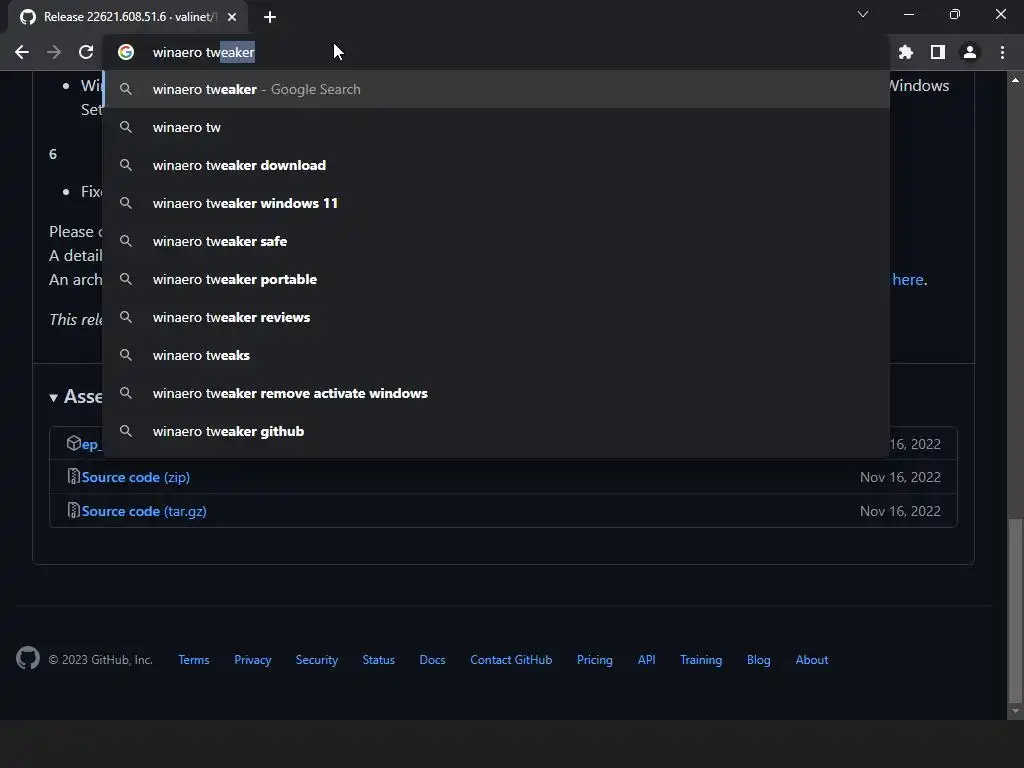The image size is (1024, 768).
Task: Open the Blog footer link
Action: (759, 660)
